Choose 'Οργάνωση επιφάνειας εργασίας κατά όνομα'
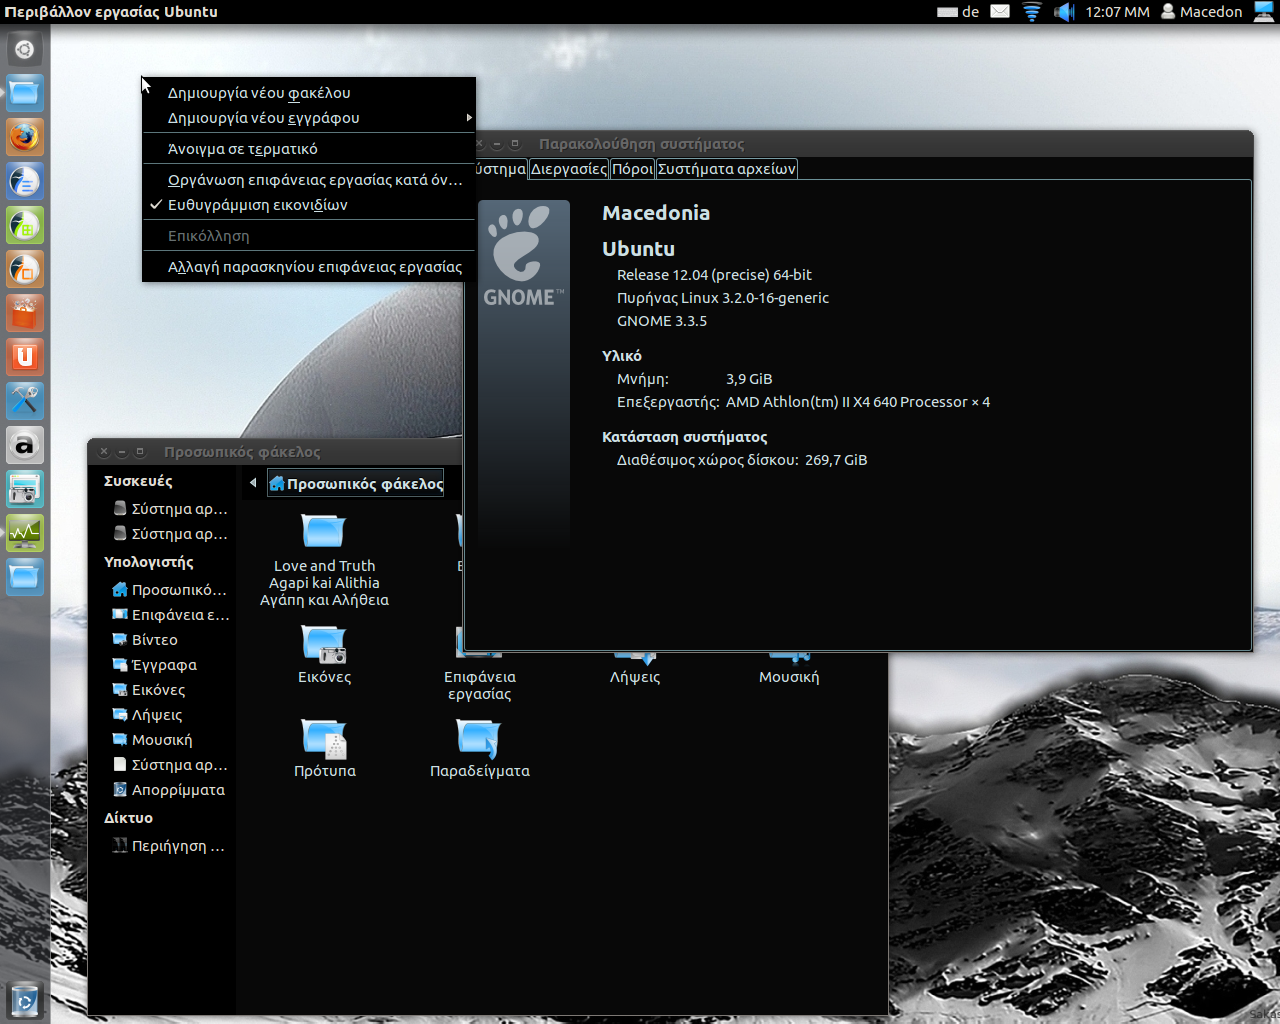Screen dimensions: 1280x1024 pyautogui.click(x=308, y=180)
